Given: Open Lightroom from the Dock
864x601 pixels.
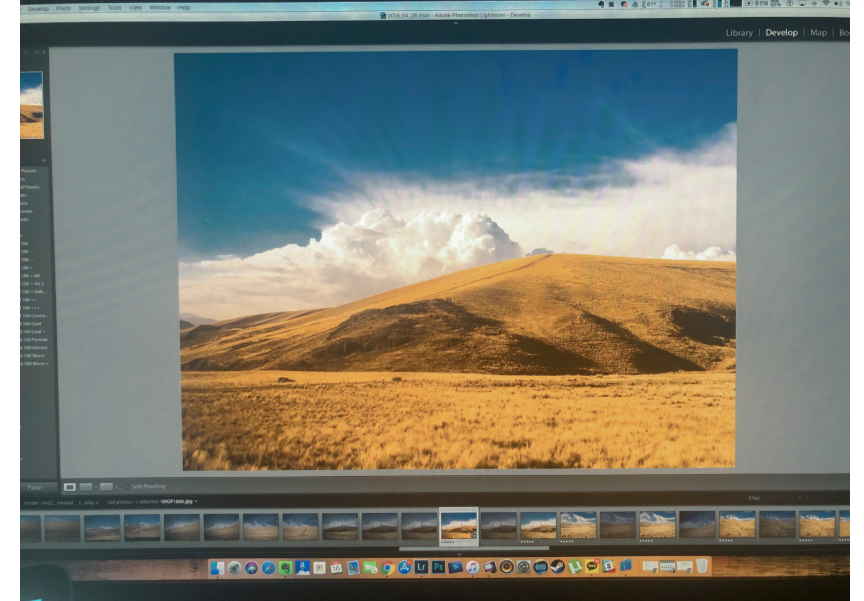Looking at the screenshot, I should coord(421,567).
